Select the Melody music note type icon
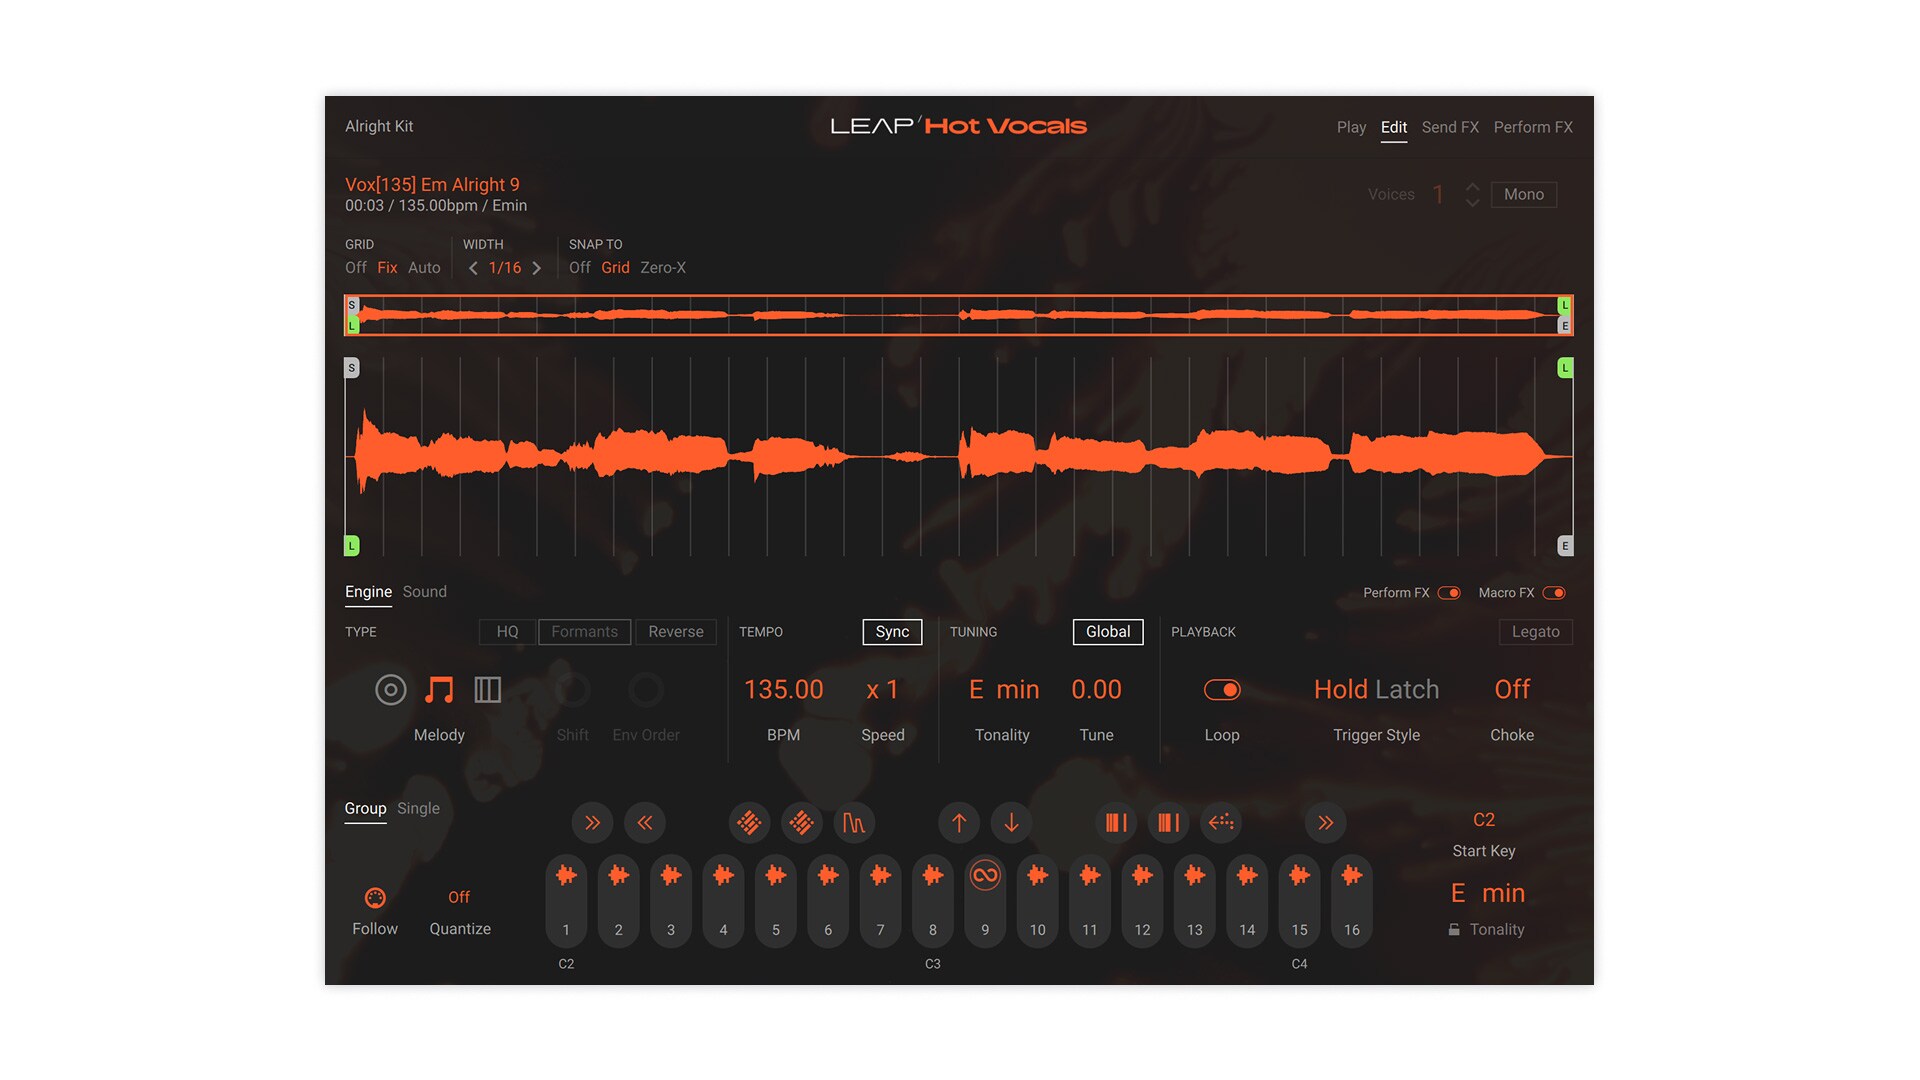Screen dimensions: 1920x1080 pos(439,690)
